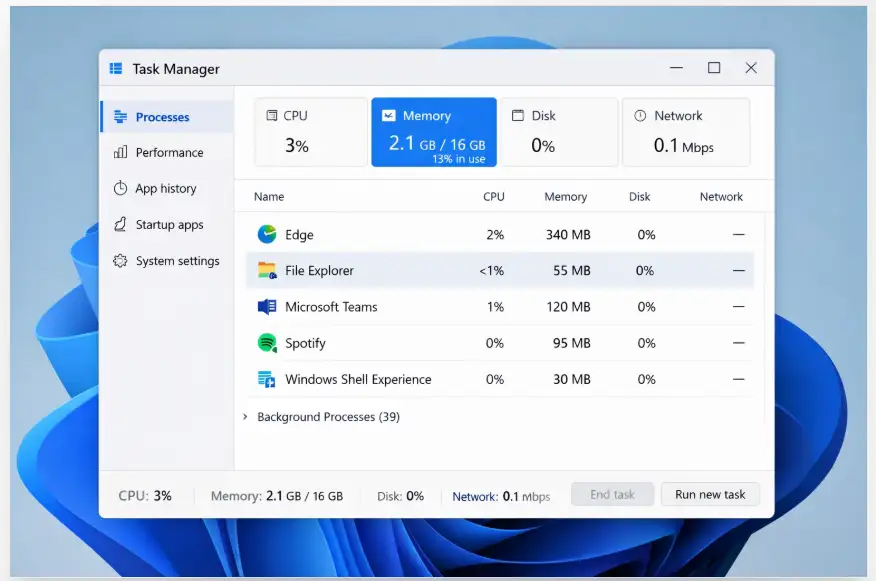Select the Performance icon in the sidebar
Image resolution: width=876 pixels, height=581 pixels.
pyautogui.click(x=121, y=152)
